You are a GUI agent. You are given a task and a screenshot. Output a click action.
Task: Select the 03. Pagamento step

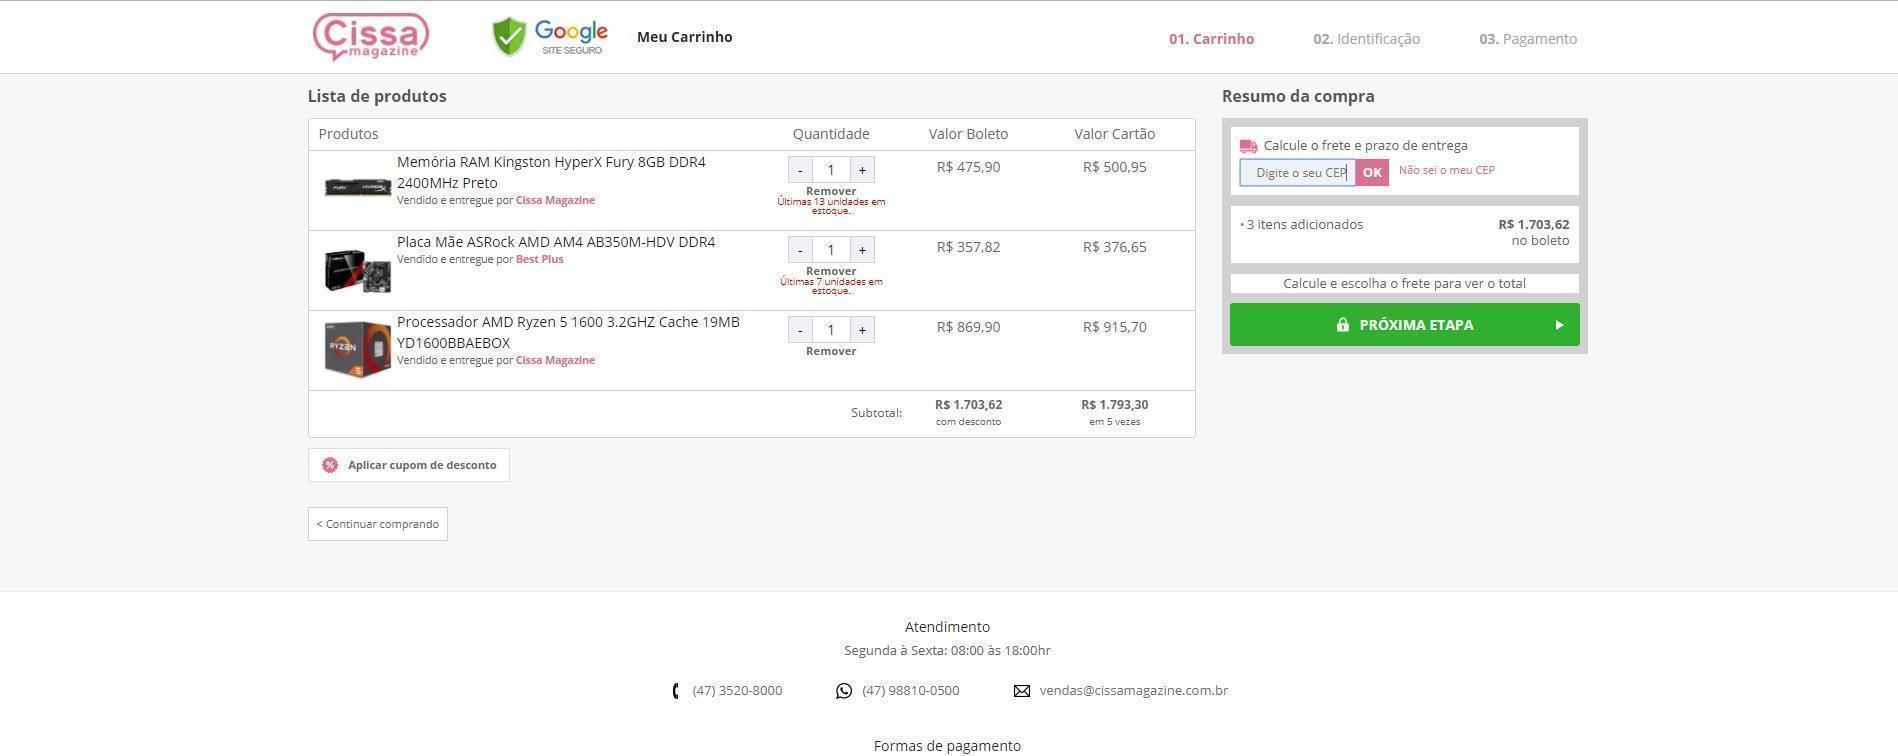1528,39
